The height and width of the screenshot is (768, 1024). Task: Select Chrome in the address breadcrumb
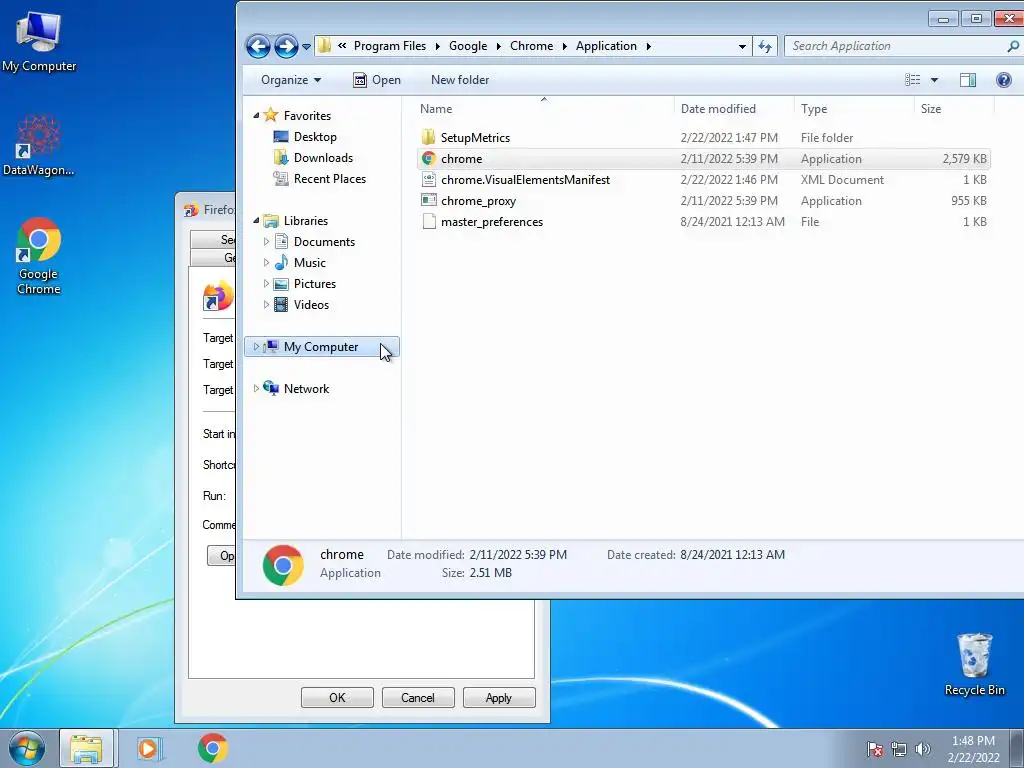coord(531,46)
